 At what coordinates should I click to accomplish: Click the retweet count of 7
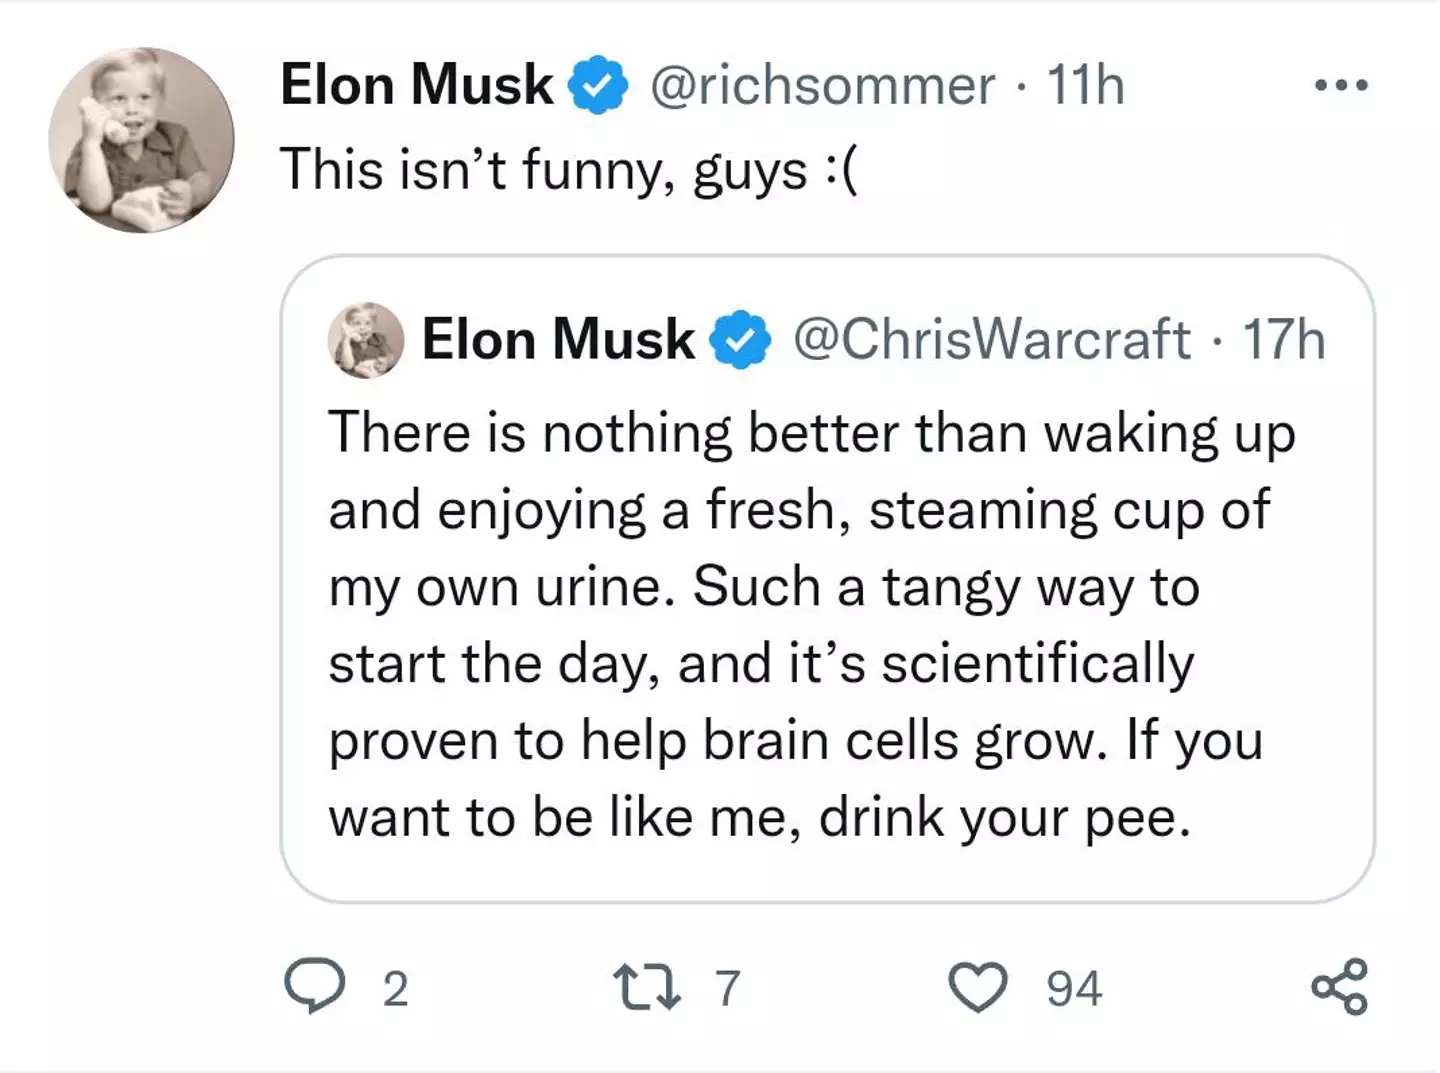[x=727, y=989]
